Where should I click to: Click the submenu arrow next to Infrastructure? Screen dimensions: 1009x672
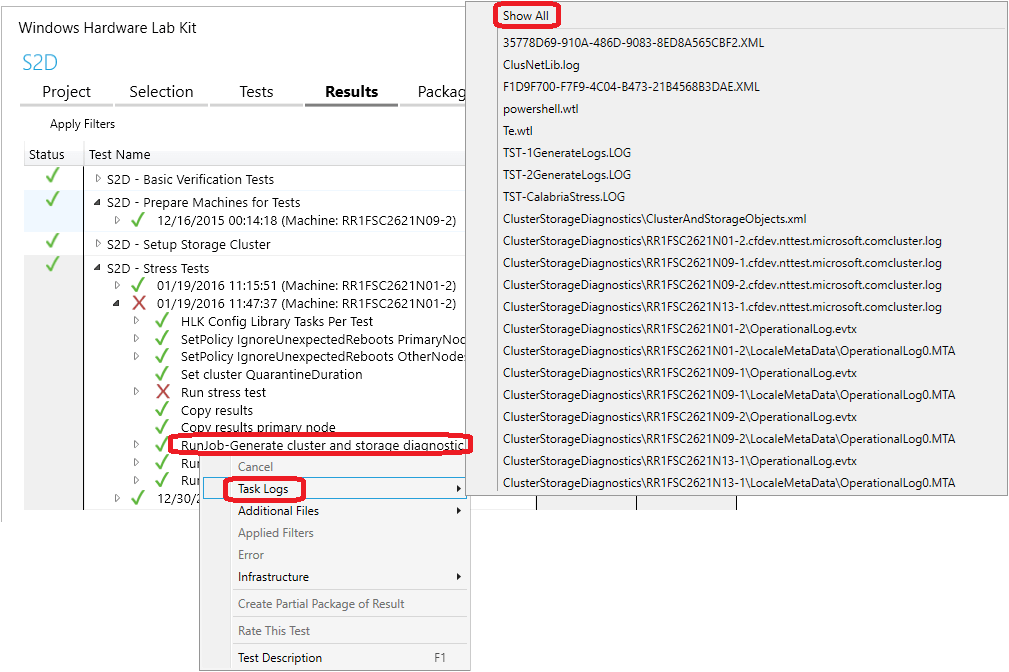tap(459, 577)
